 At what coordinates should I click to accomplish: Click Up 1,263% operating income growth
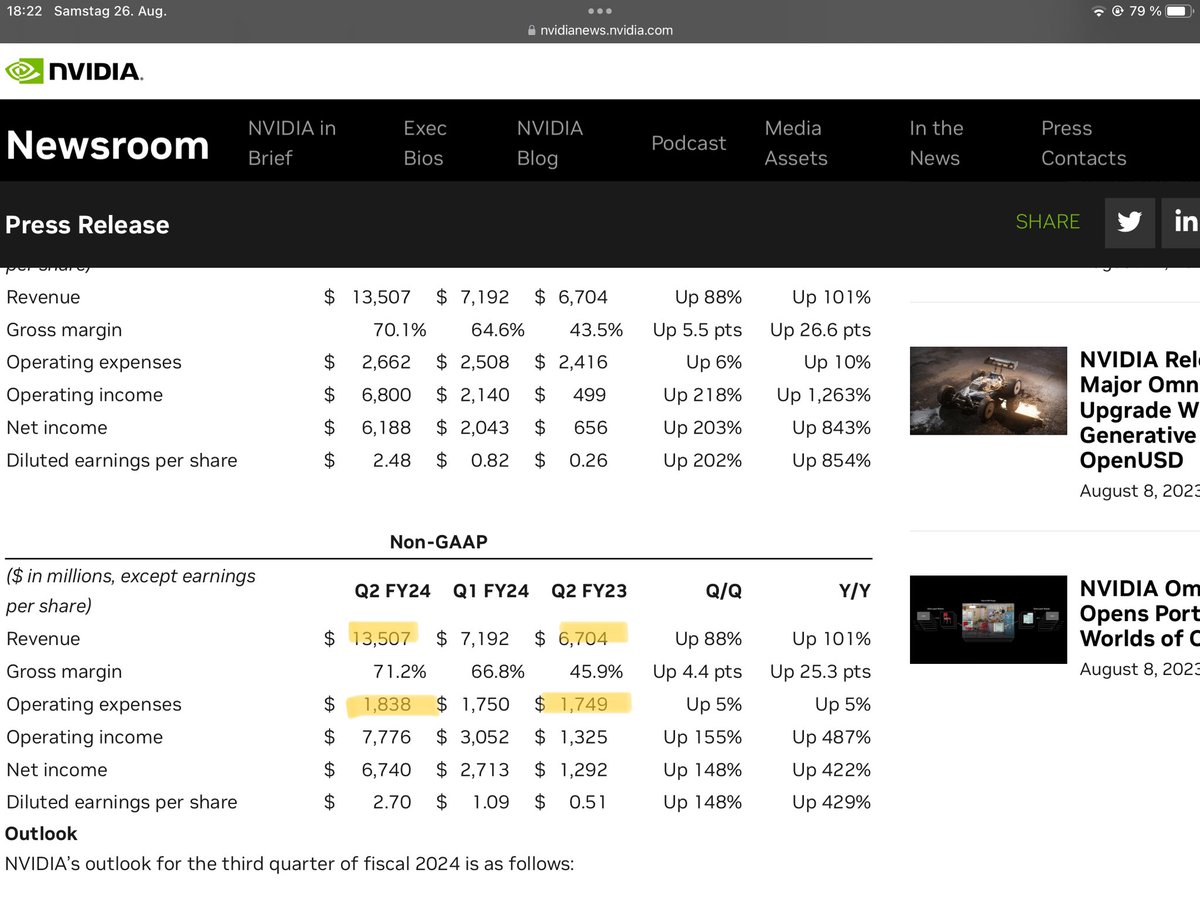pos(824,395)
